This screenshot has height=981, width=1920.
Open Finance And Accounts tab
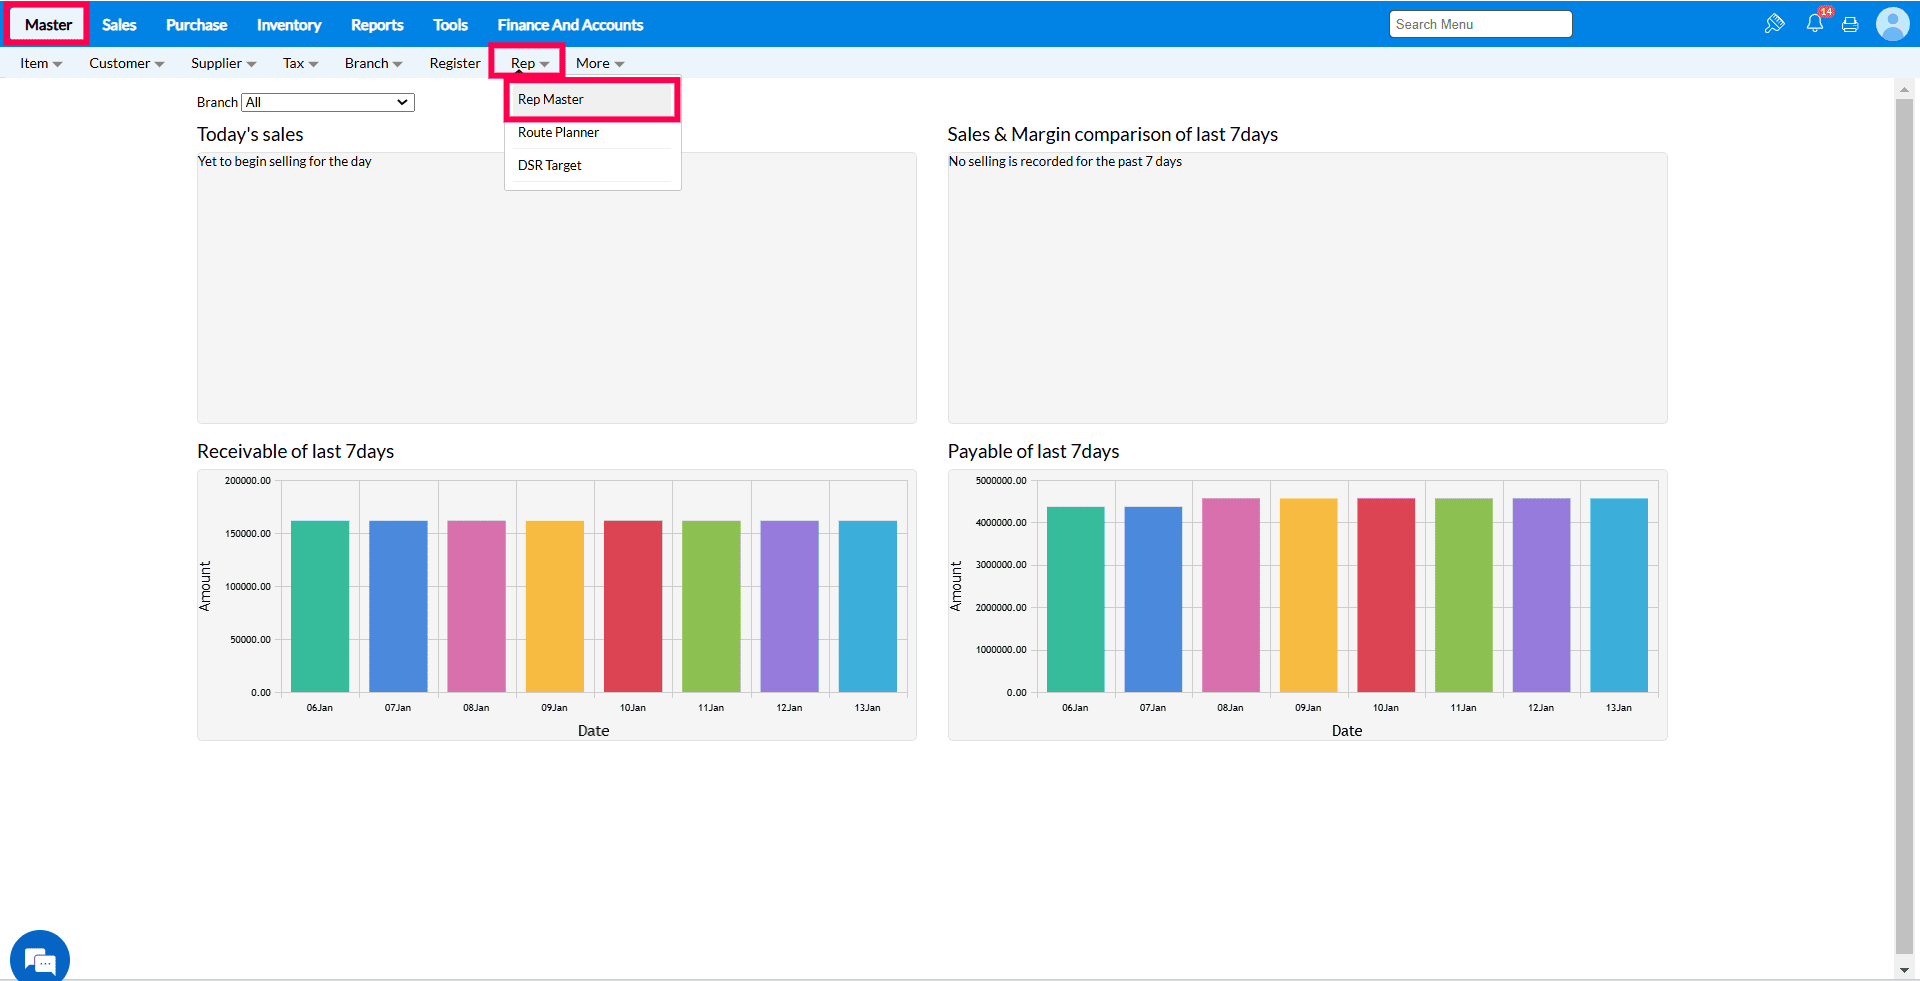[x=571, y=24]
